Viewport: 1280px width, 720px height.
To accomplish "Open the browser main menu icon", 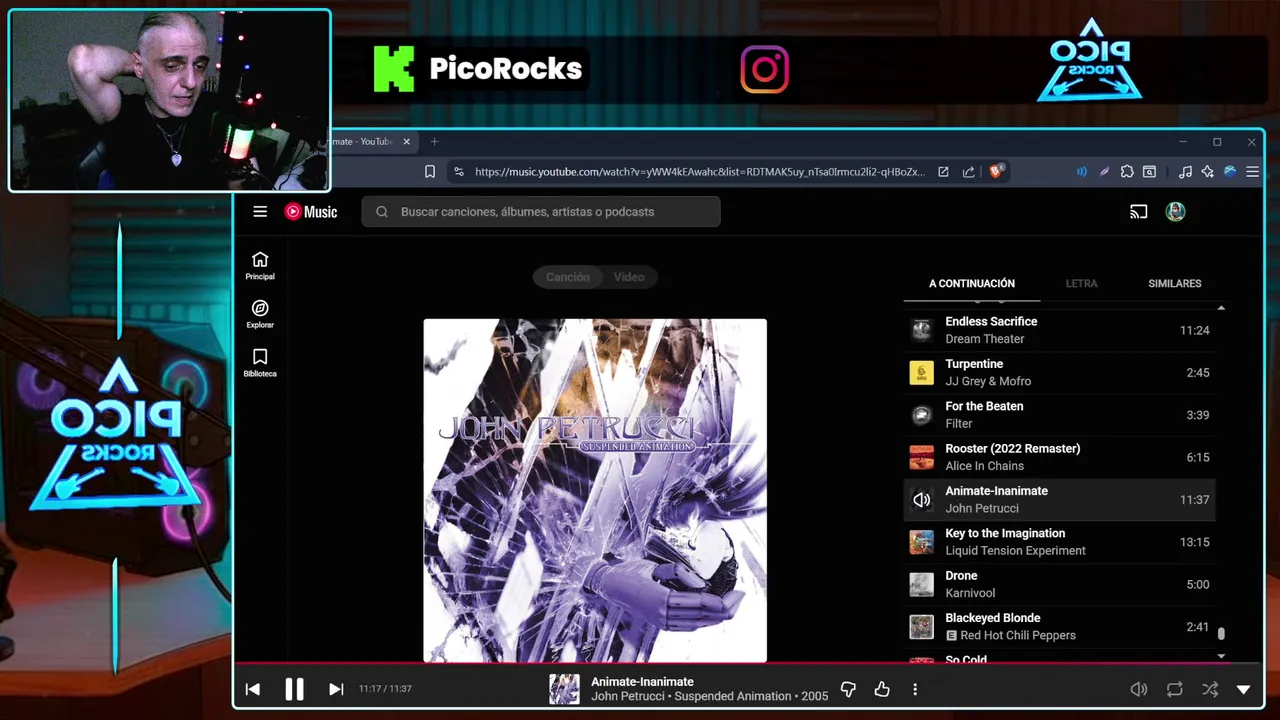I will pos(1252,172).
